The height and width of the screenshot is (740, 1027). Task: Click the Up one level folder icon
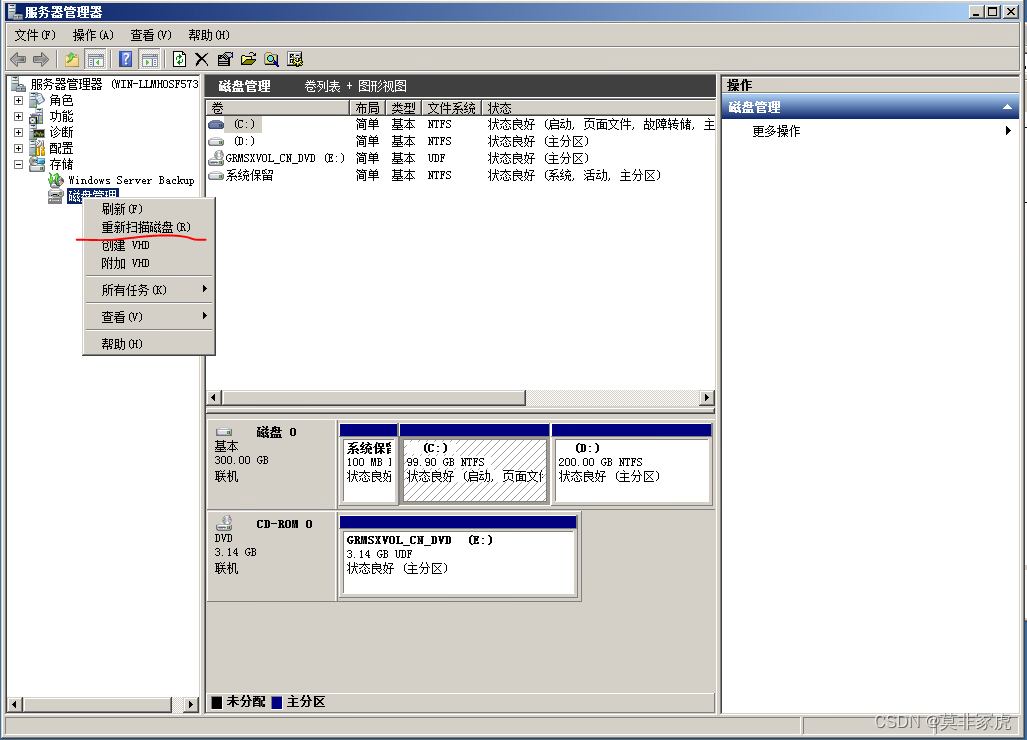tap(72, 59)
